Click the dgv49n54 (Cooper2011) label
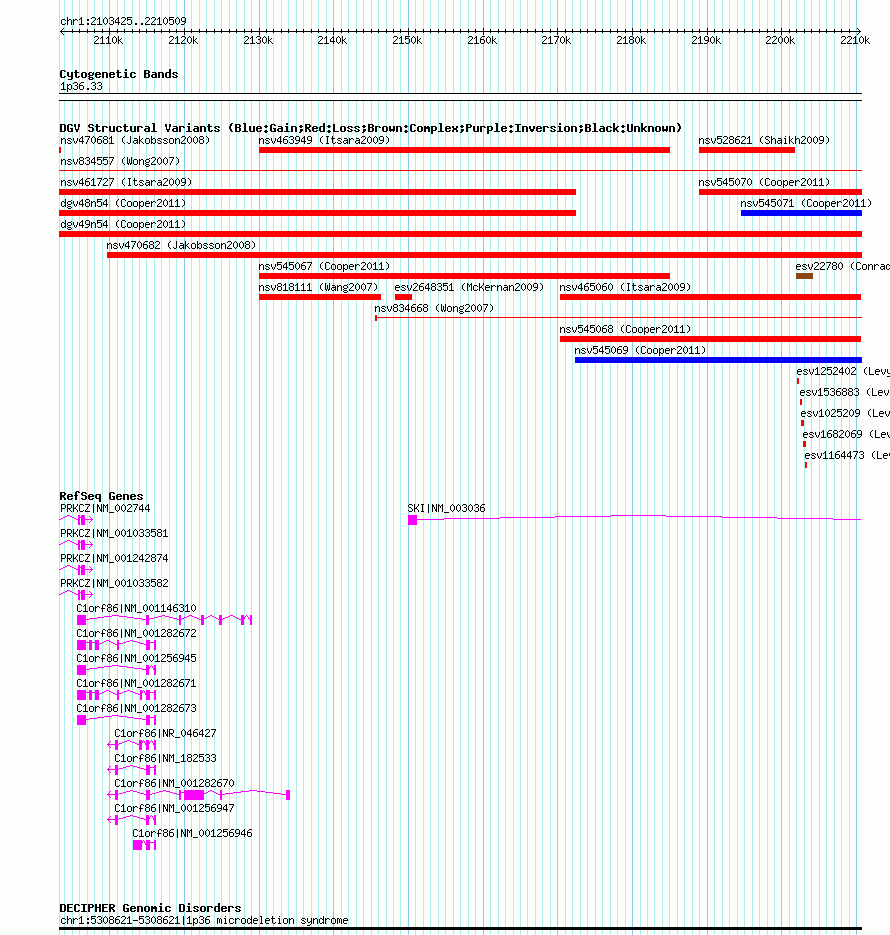 pos(123,224)
